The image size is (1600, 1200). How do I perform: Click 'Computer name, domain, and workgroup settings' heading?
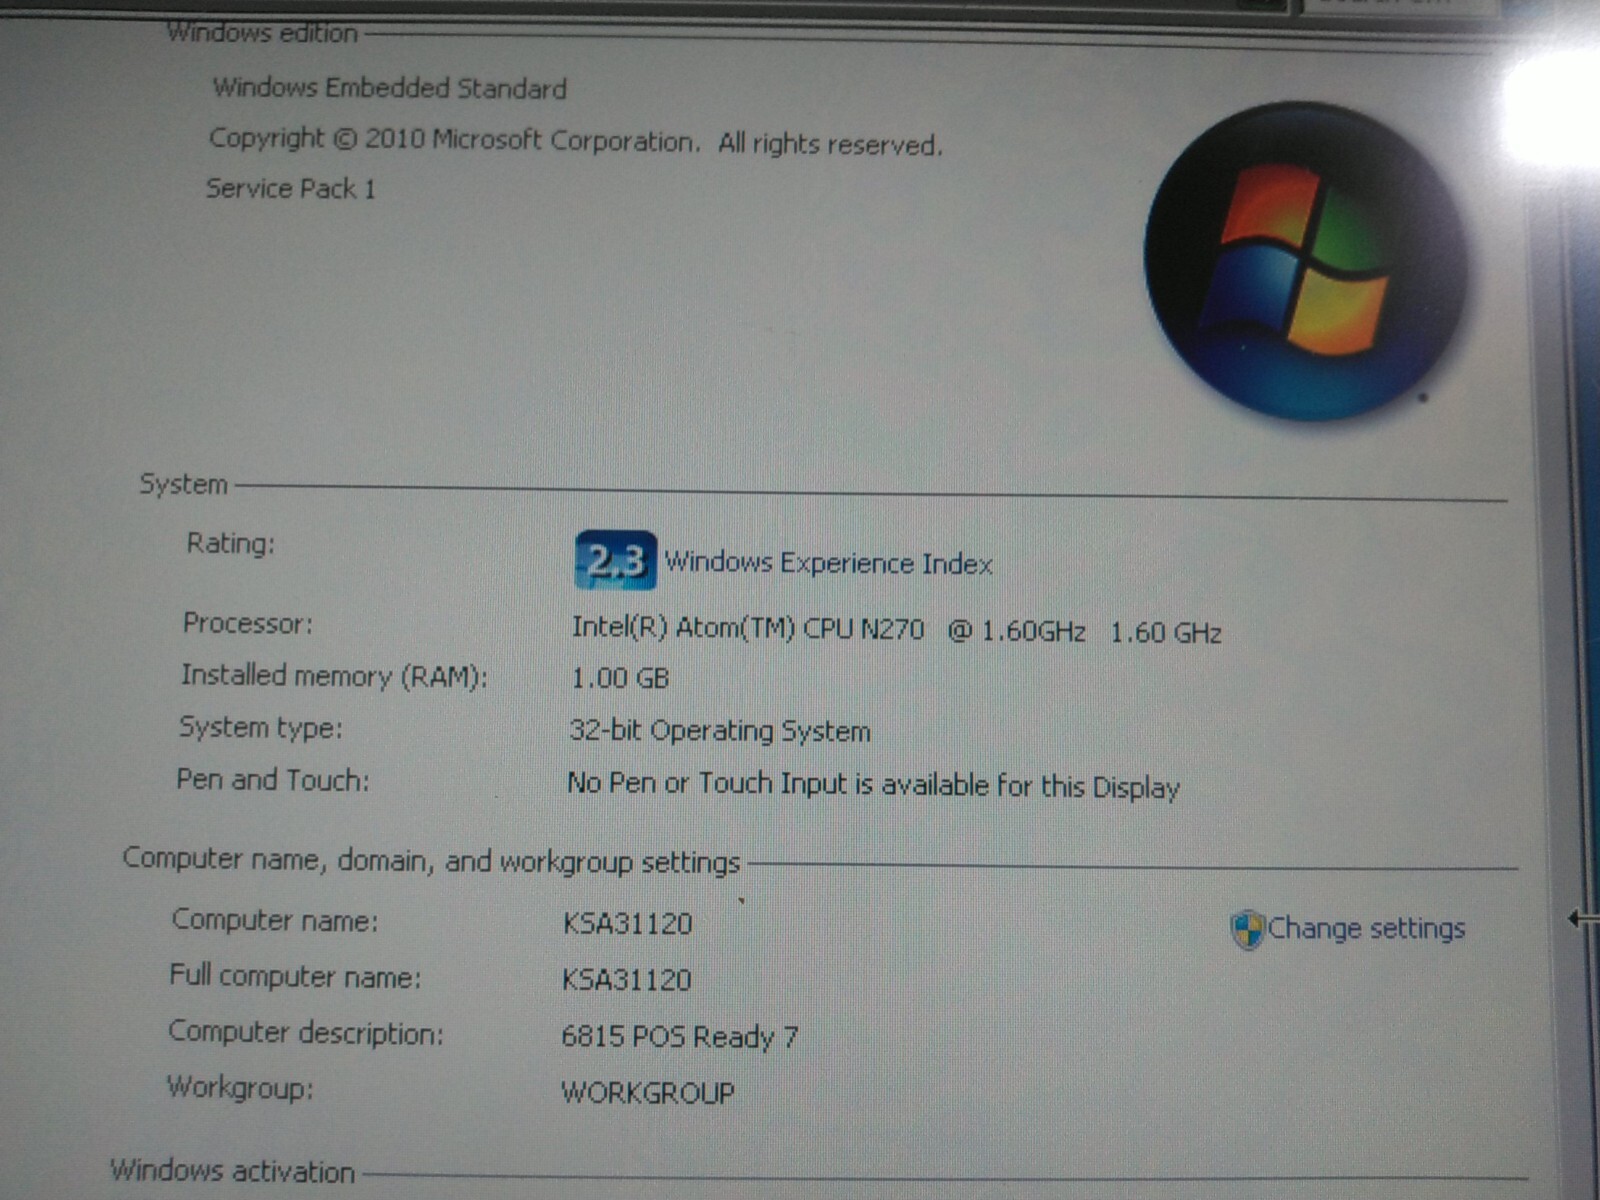(431, 860)
